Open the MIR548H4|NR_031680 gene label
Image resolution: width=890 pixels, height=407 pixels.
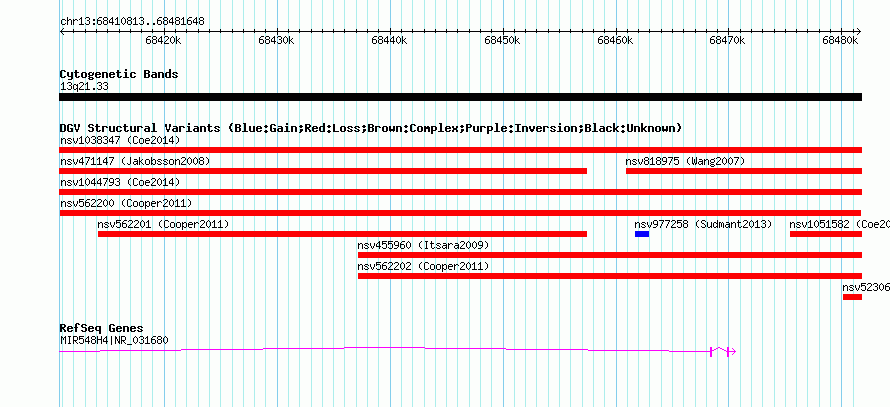114,341
